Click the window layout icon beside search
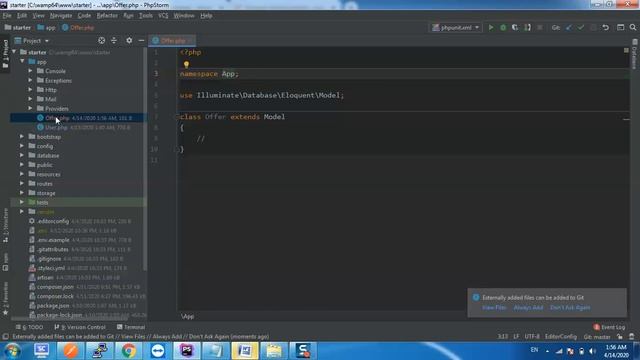This screenshot has width=640, height=360. (x=620, y=27)
